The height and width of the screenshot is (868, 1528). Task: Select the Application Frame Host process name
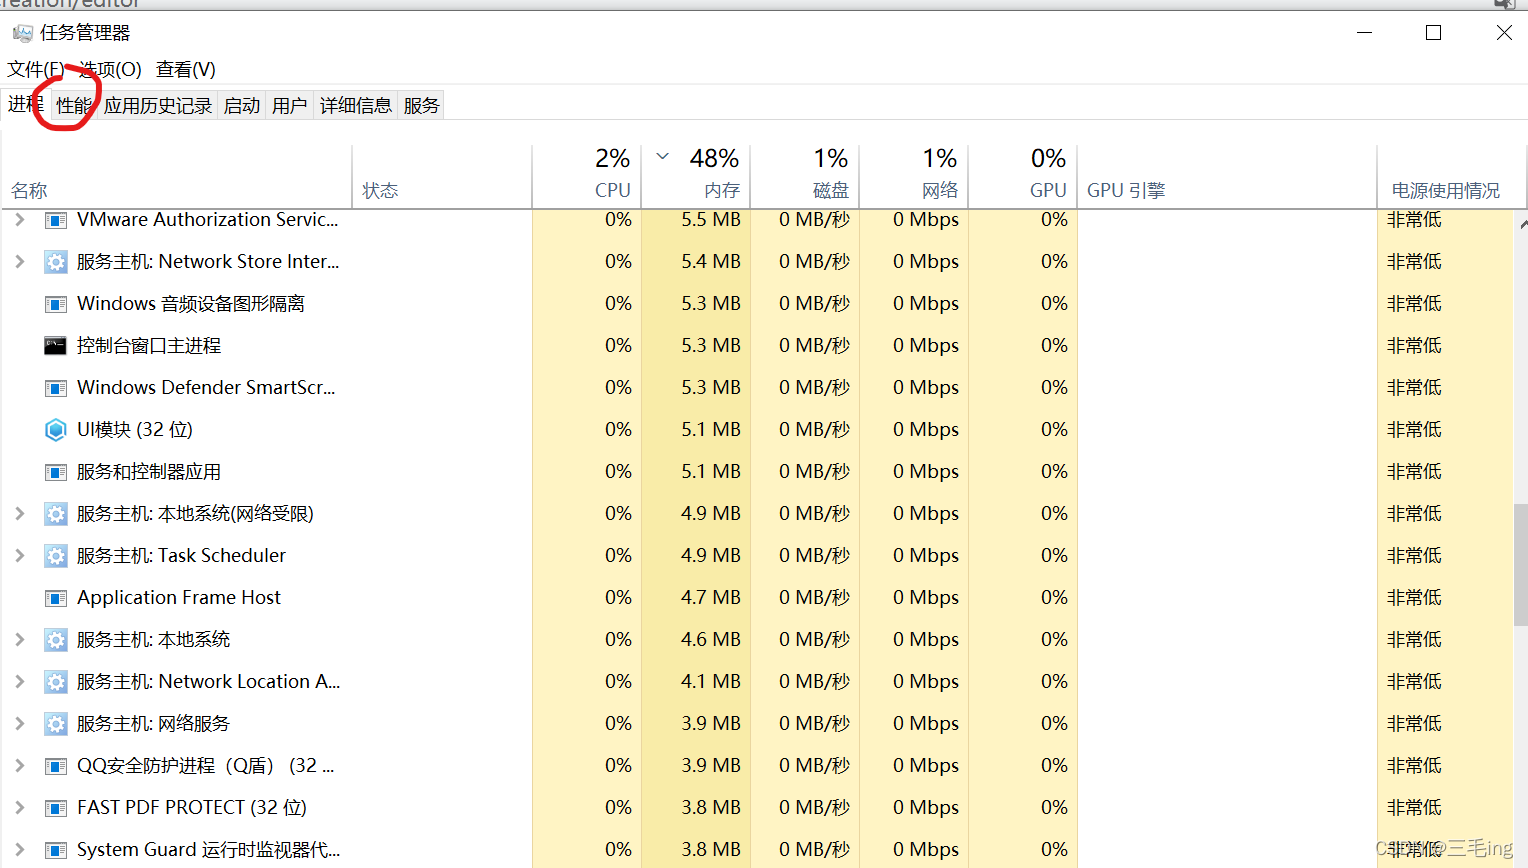[x=179, y=597]
